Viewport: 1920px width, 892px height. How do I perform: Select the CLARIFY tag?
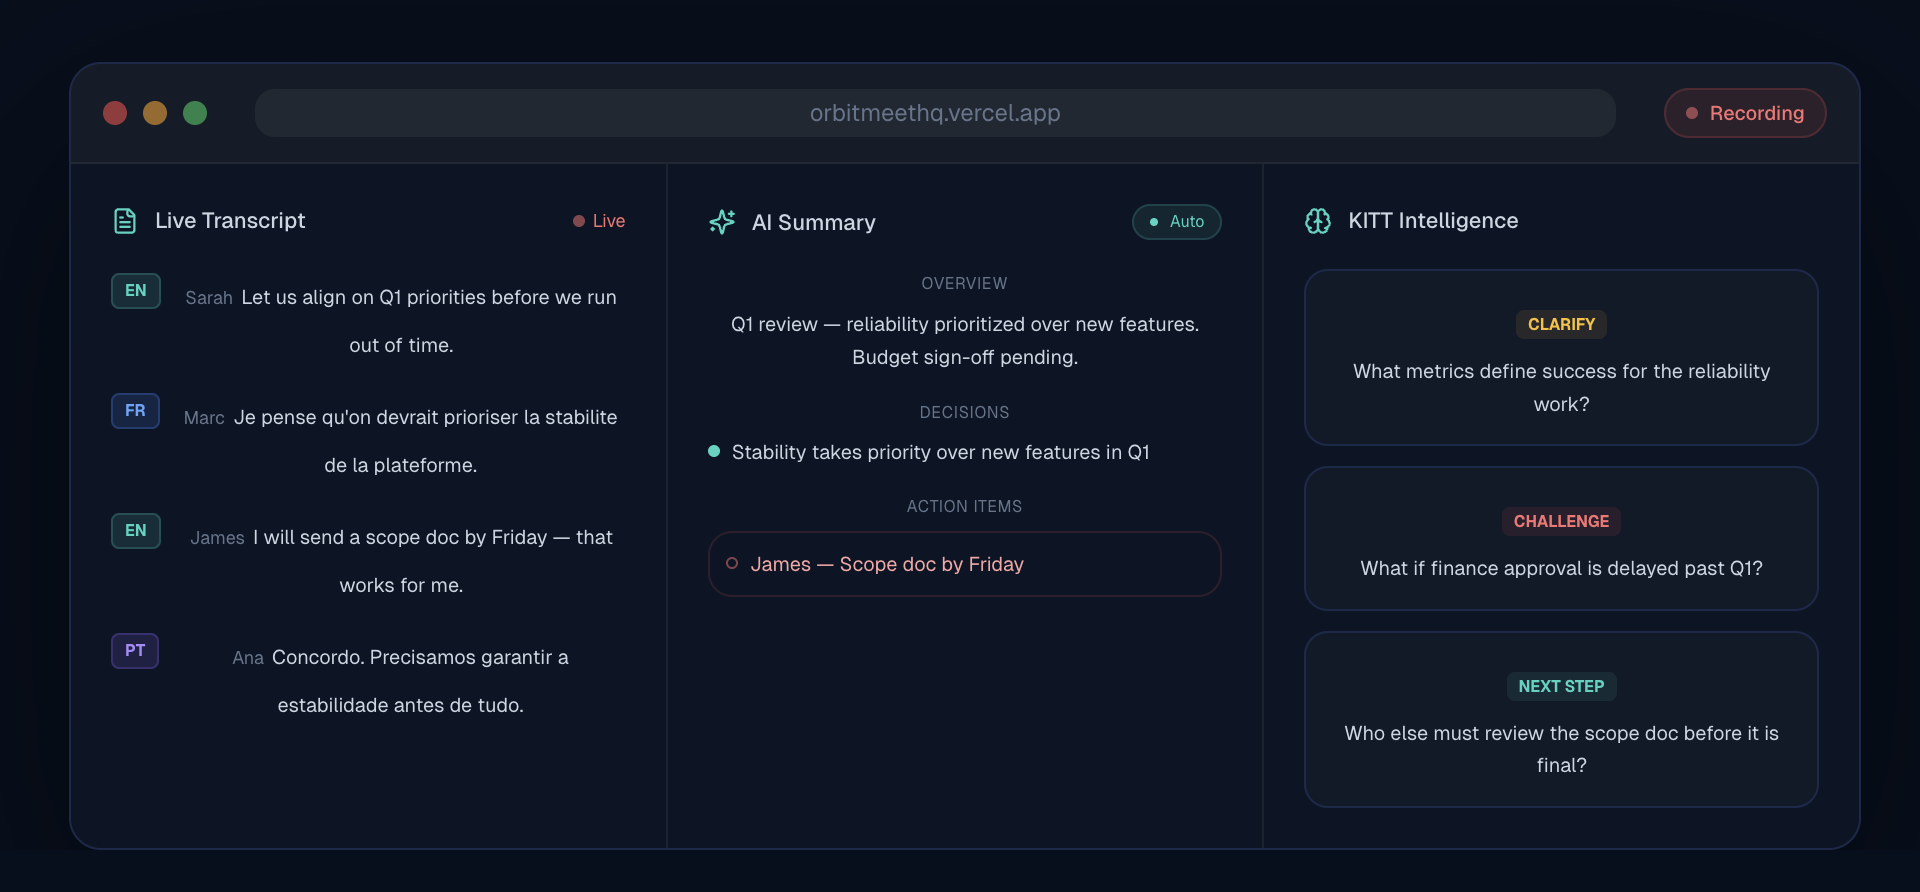(x=1561, y=324)
